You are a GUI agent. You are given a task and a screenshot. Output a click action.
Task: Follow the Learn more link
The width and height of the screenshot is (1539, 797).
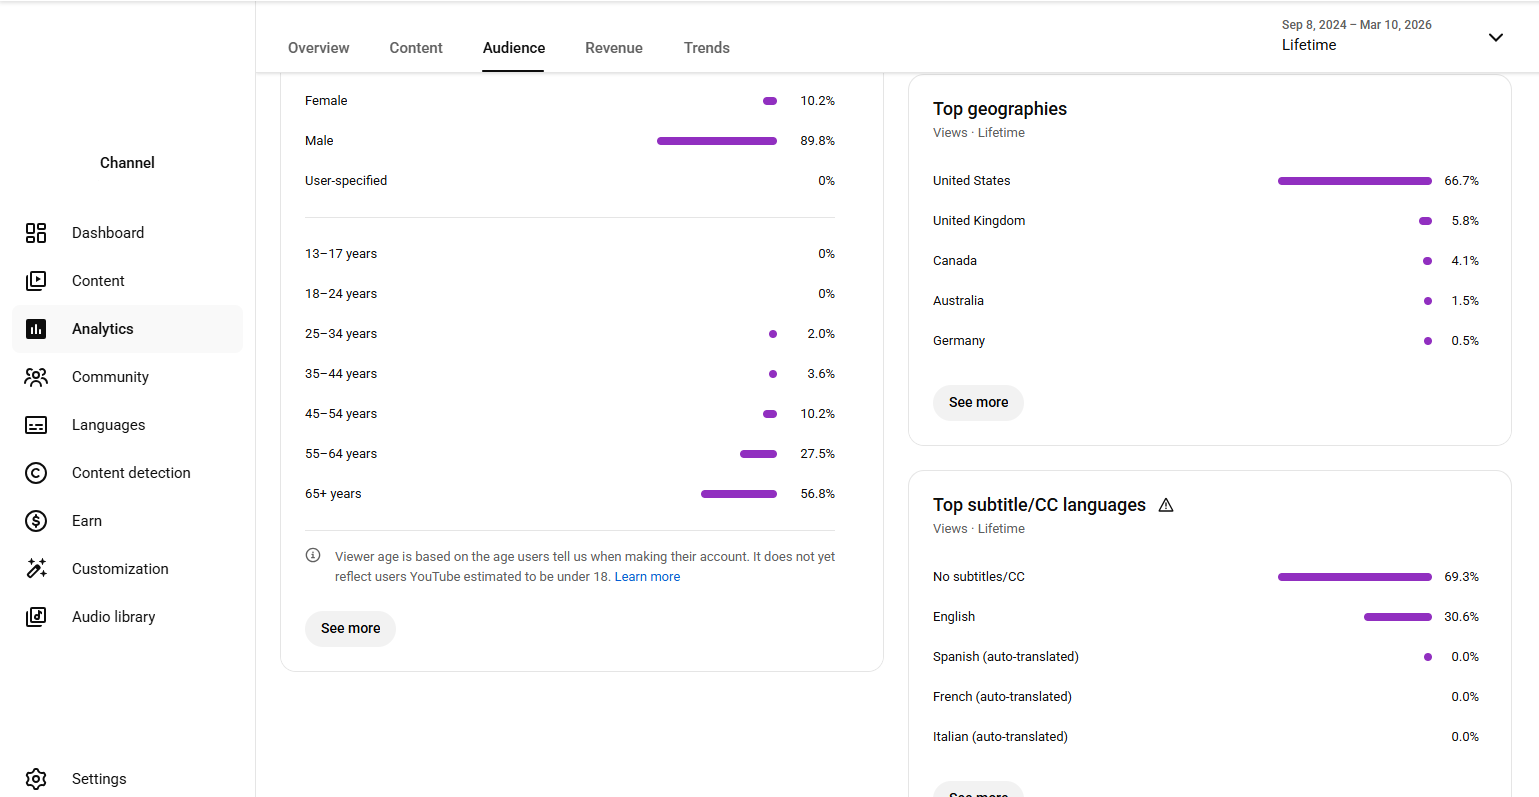click(647, 577)
